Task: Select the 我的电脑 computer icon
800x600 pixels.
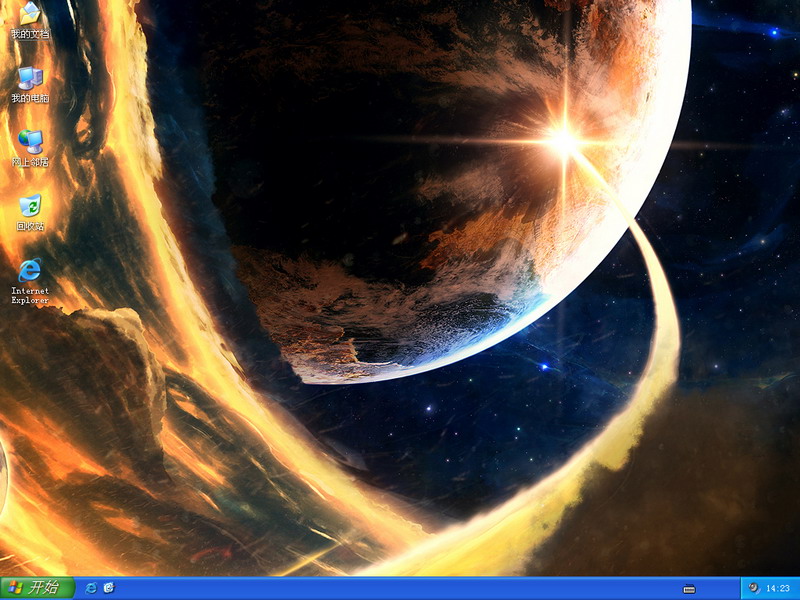Action: pos(30,77)
